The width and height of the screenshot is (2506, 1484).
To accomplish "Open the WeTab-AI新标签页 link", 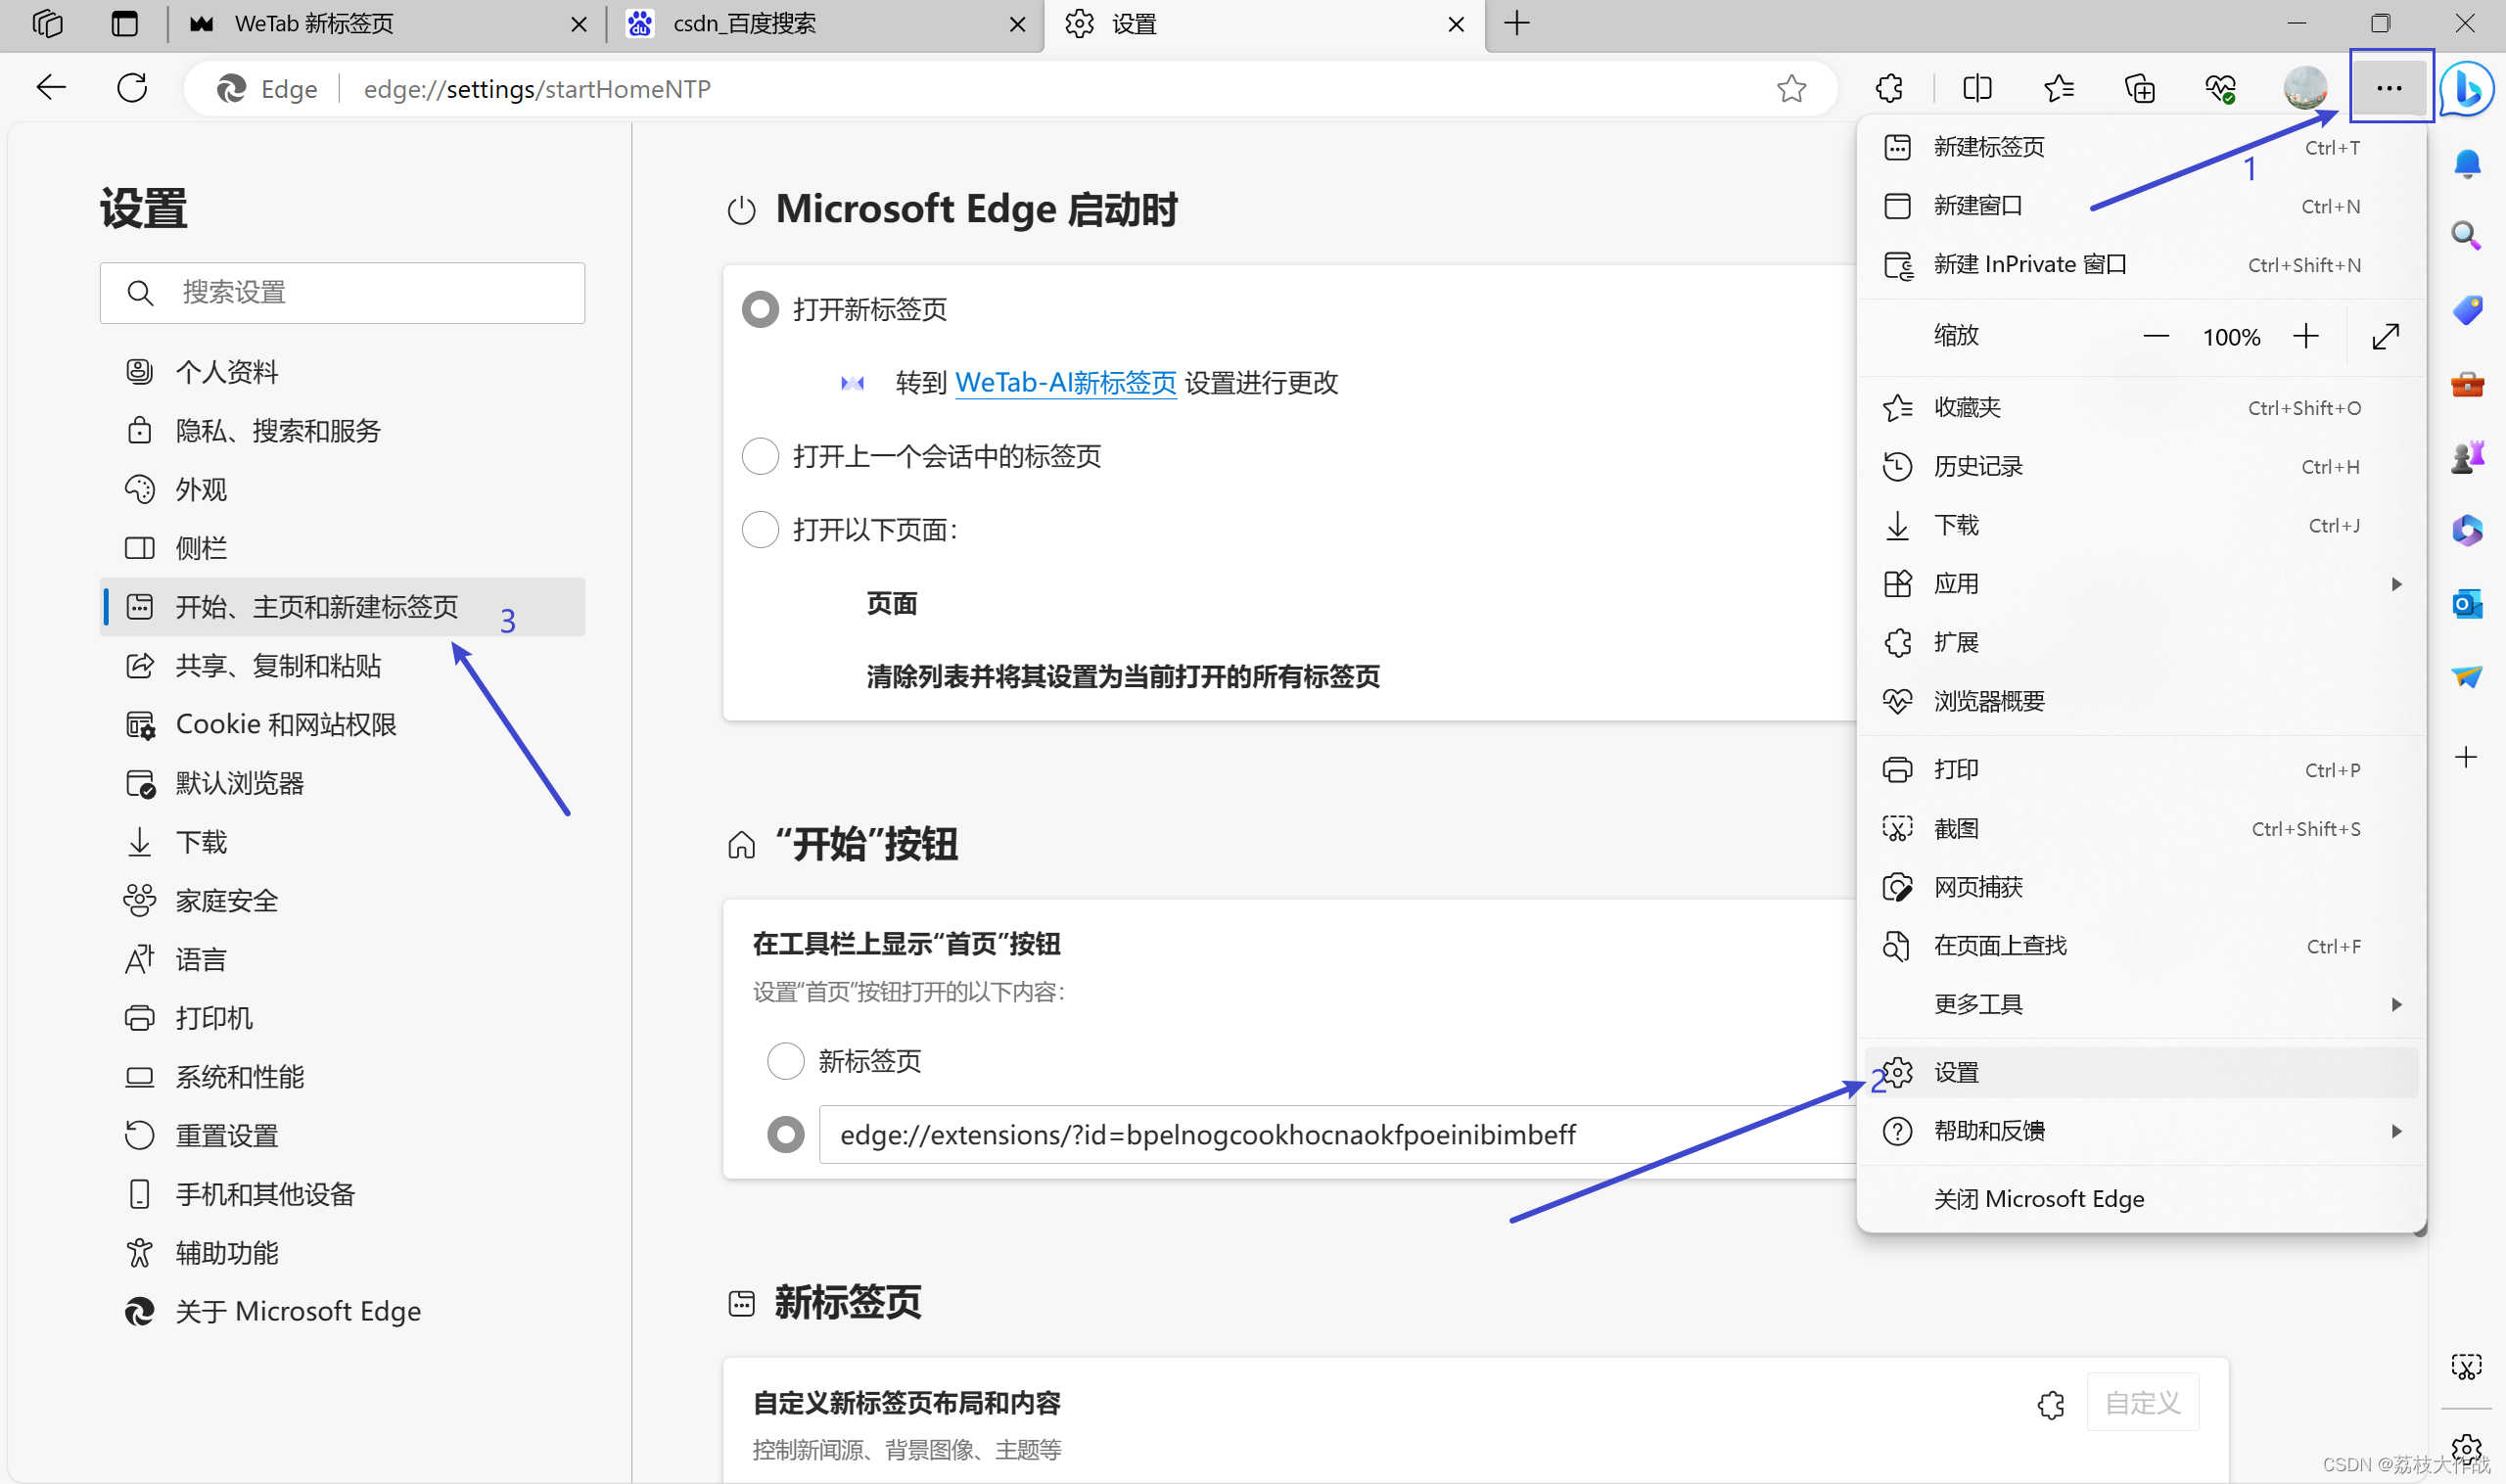I will pyautogui.click(x=1065, y=383).
